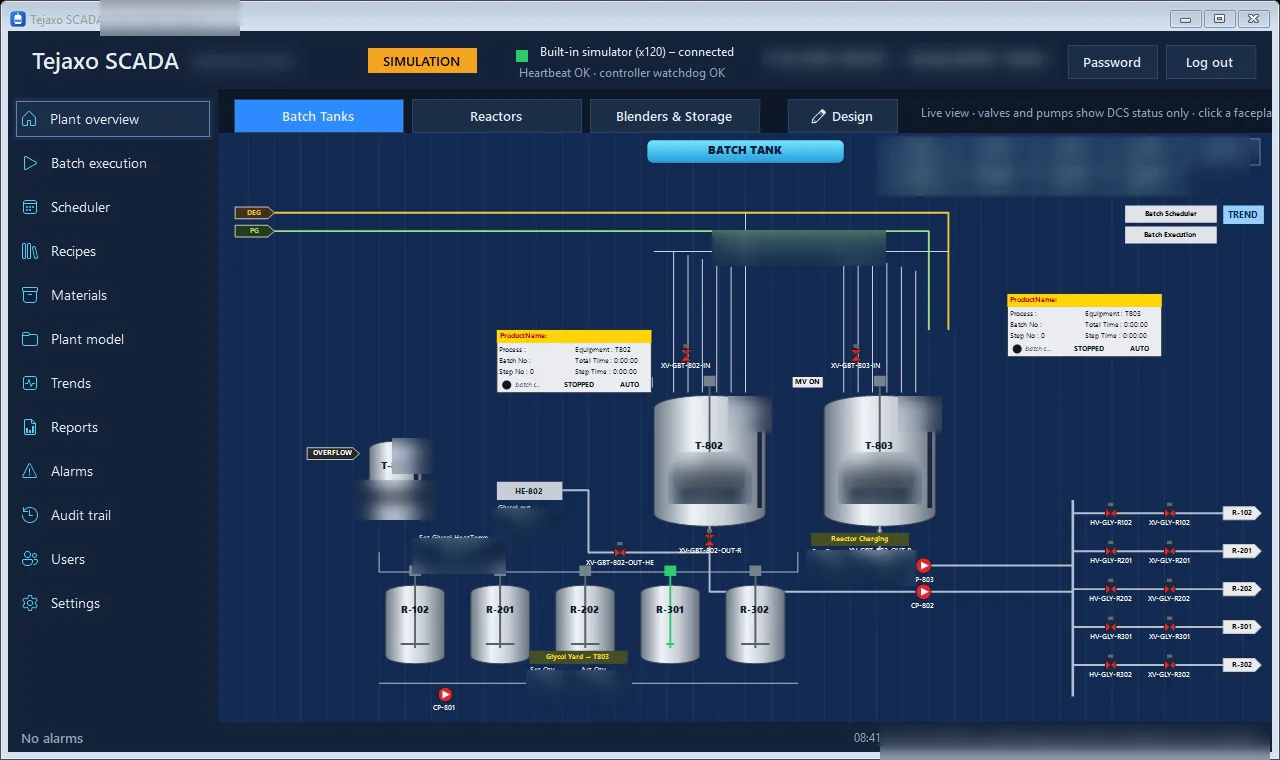
Task: Click the SIMULATION mode badge
Action: [422, 61]
